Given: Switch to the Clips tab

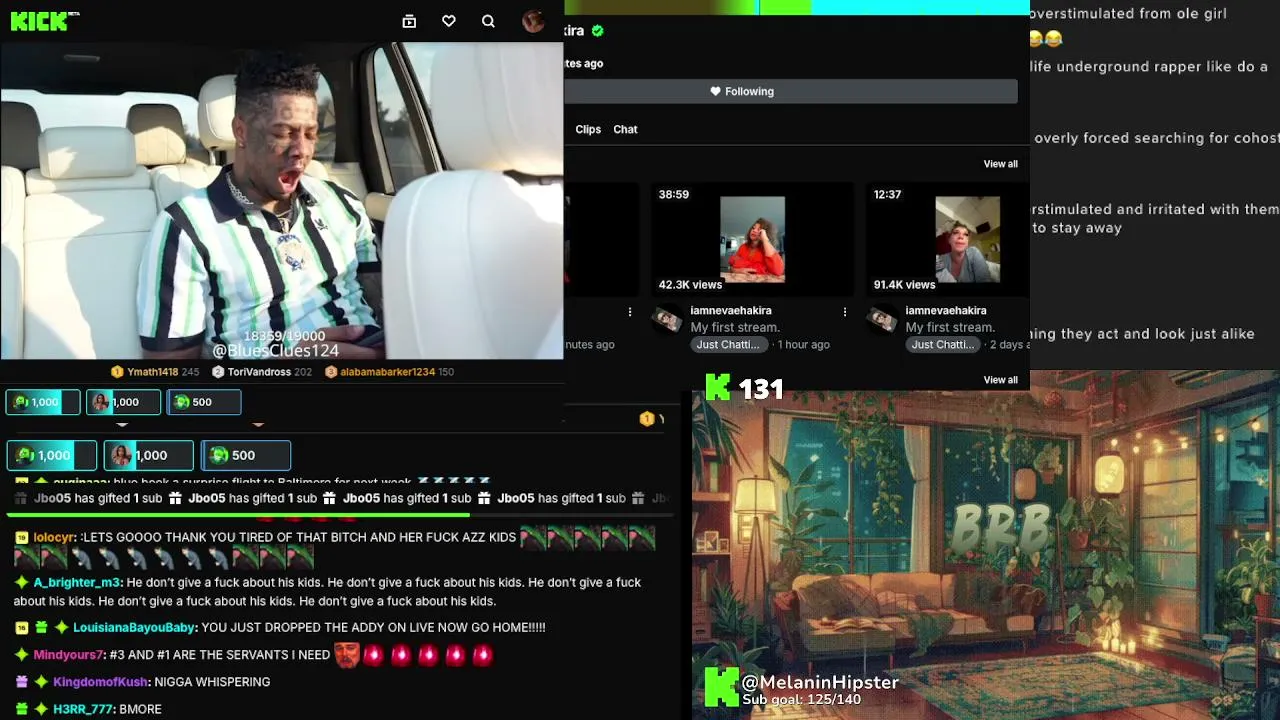Looking at the screenshot, I should pyautogui.click(x=588, y=130).
